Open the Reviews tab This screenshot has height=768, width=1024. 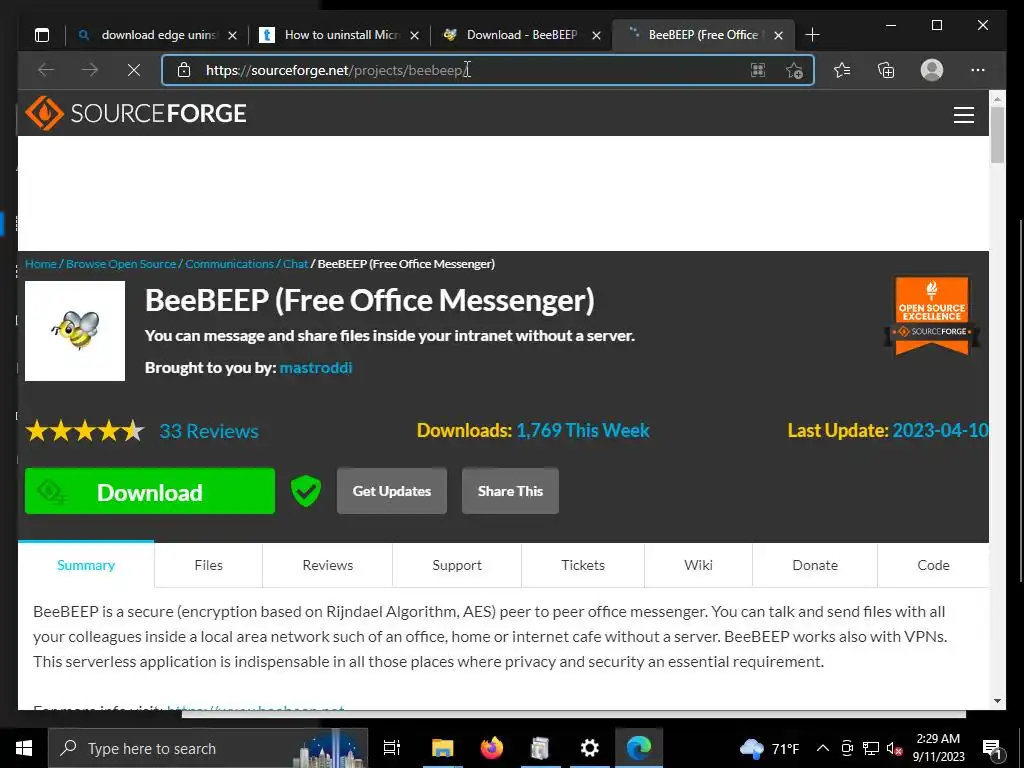click(328, 565)
